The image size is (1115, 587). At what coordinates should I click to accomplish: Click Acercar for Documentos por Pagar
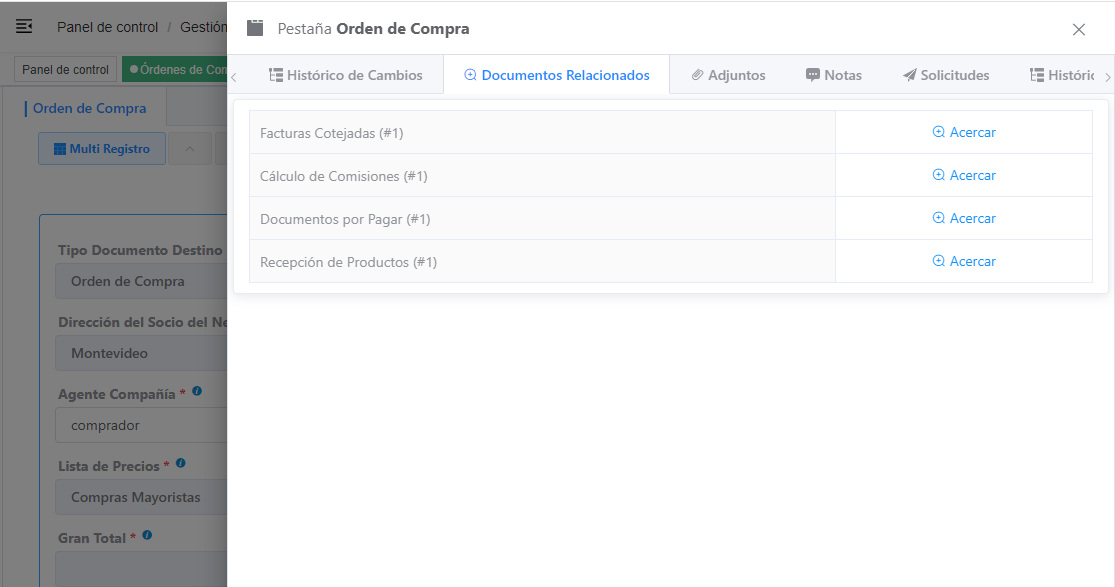(964, 218)
